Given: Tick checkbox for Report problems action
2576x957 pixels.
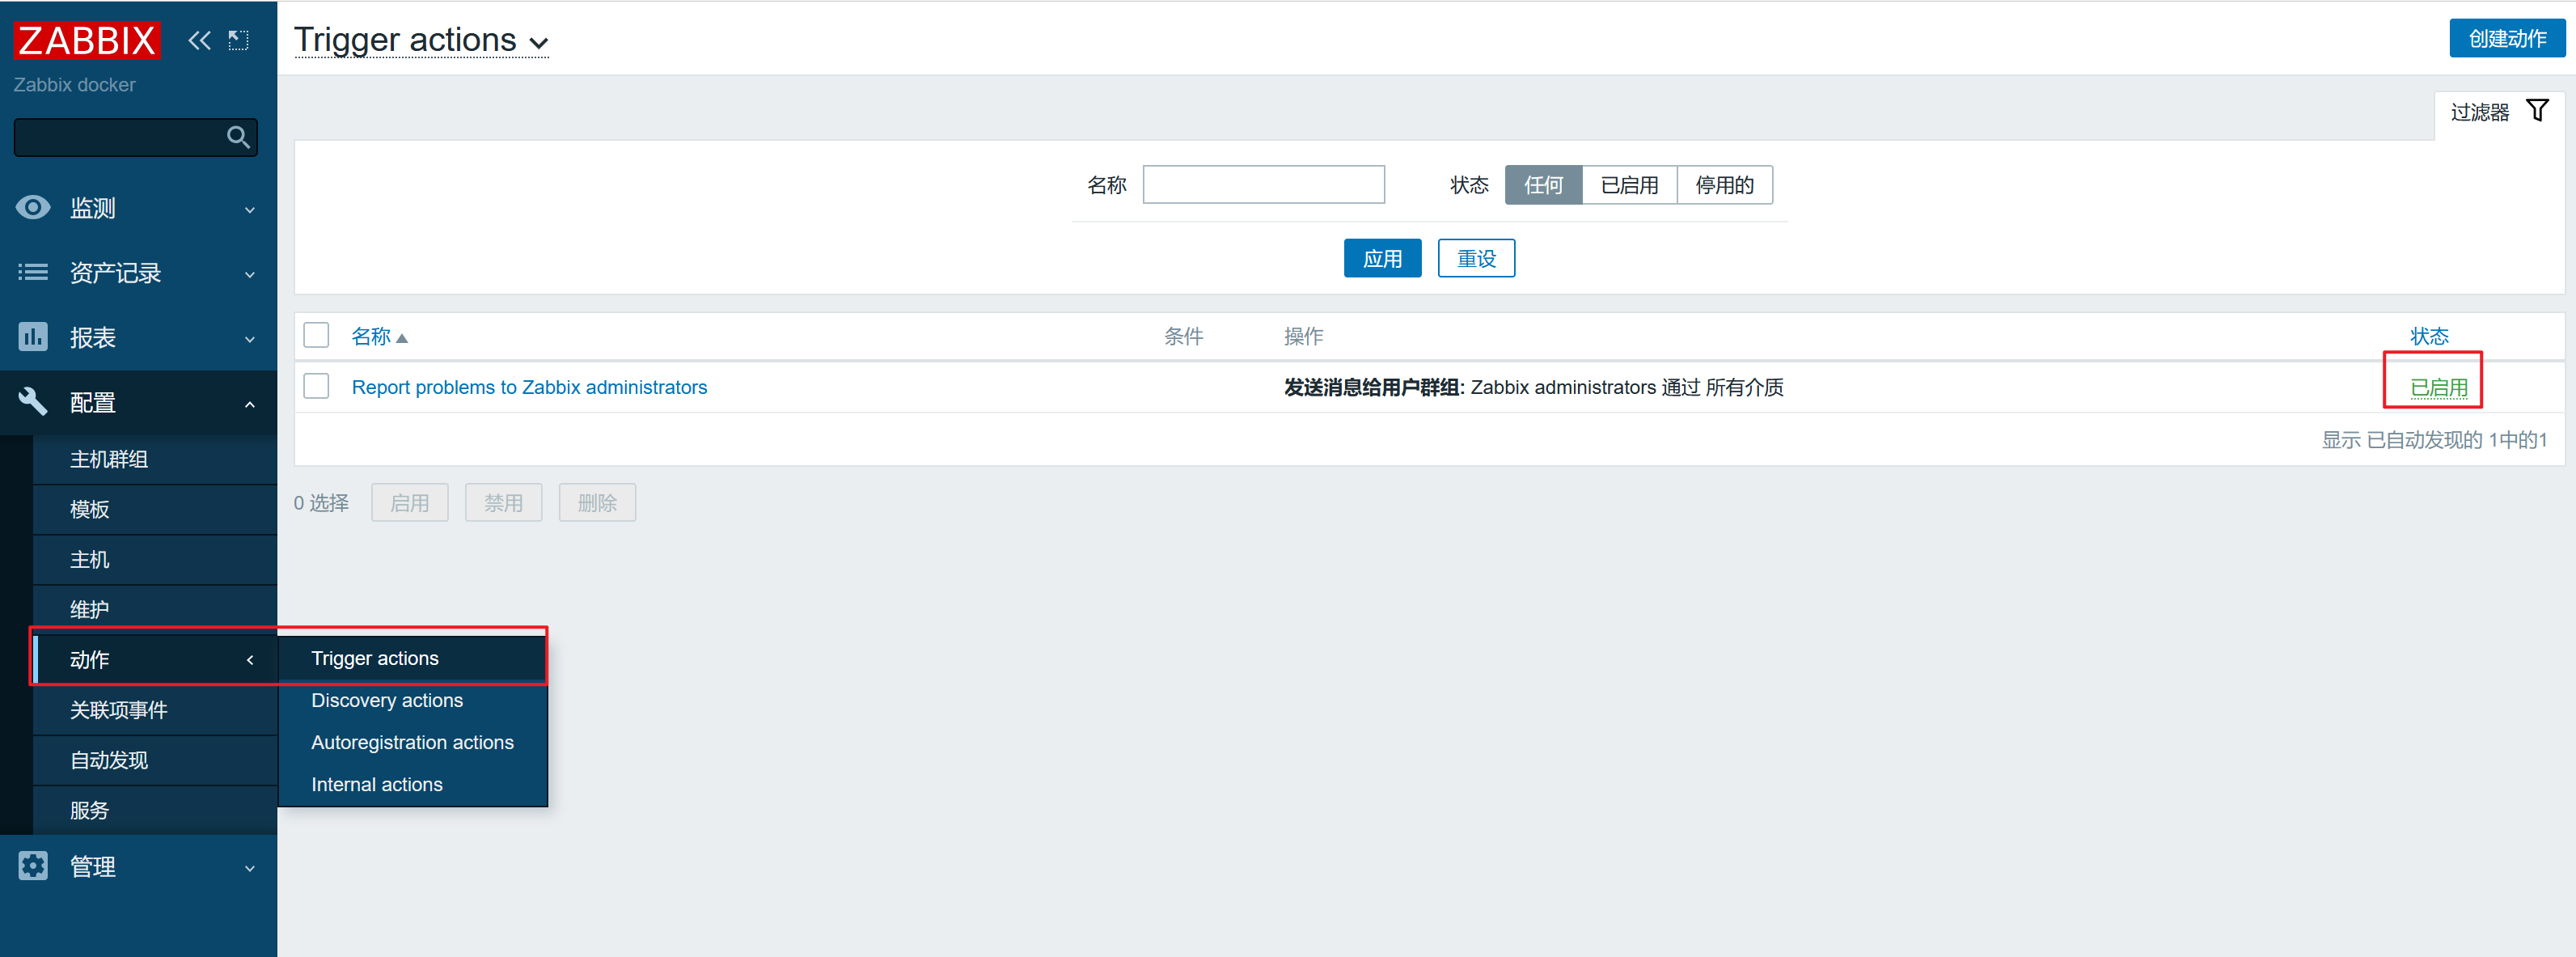Looking at the screenshot, I should (x=316, y=386).
